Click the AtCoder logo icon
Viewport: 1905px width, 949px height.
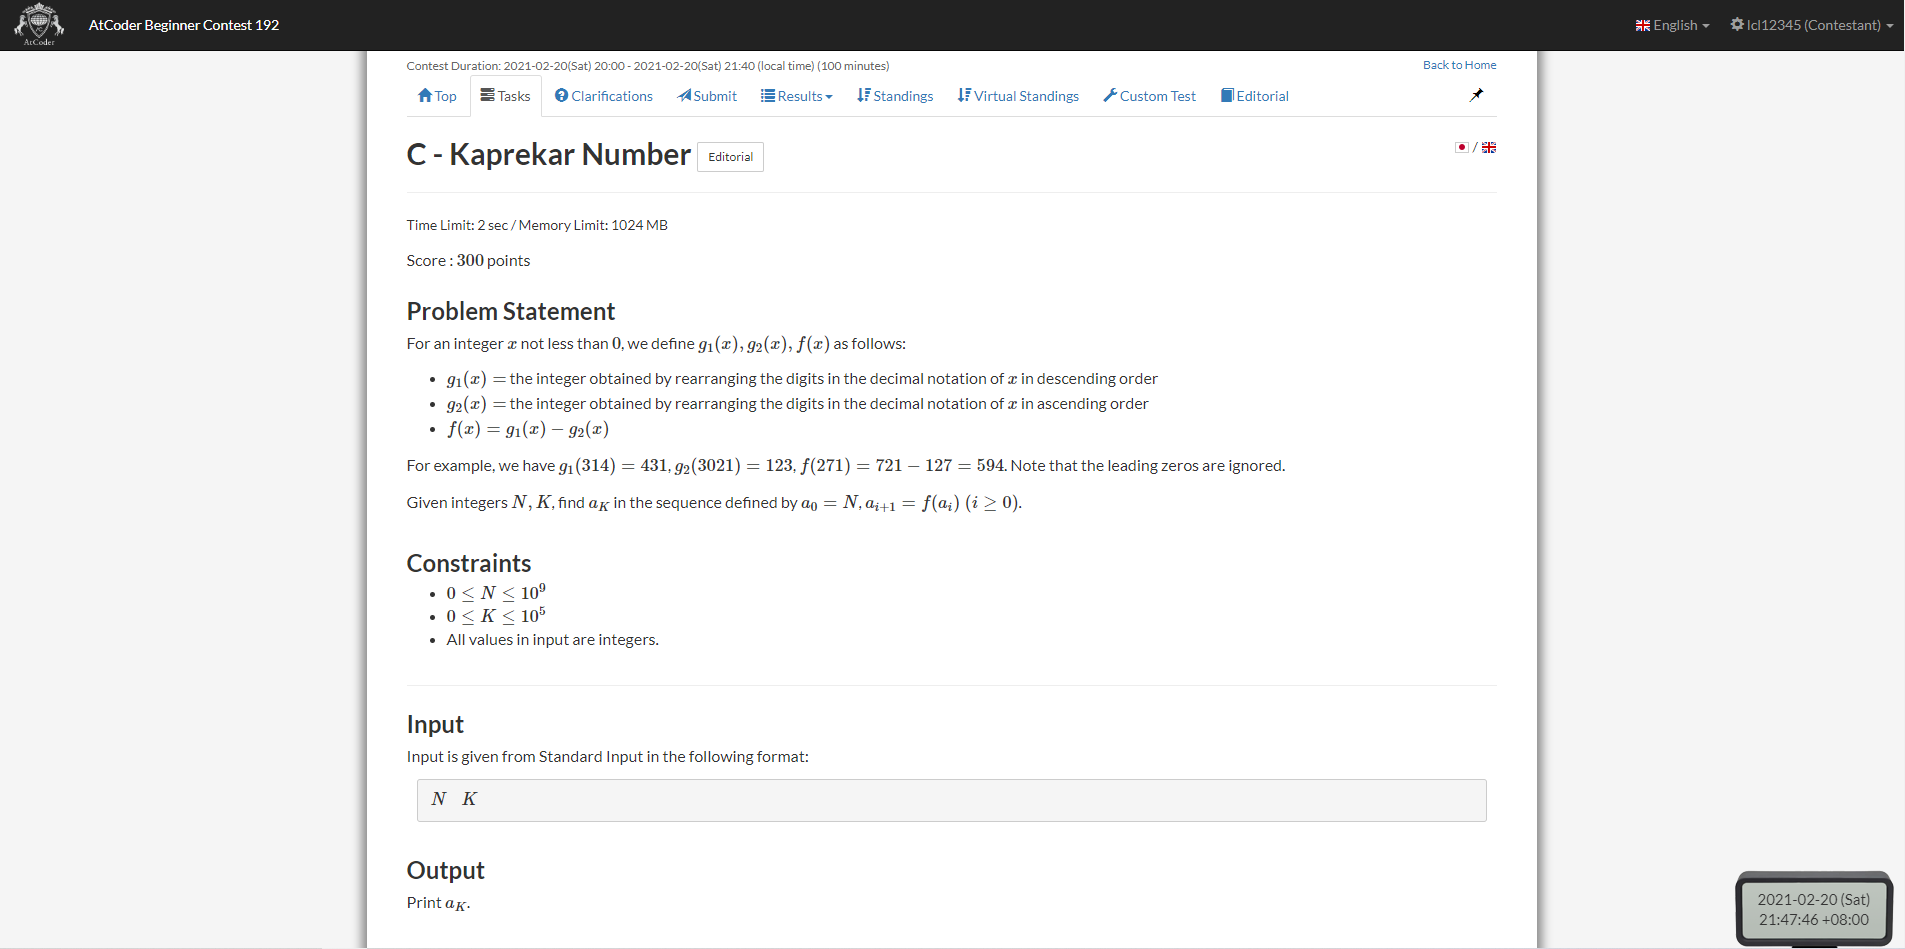39,25
